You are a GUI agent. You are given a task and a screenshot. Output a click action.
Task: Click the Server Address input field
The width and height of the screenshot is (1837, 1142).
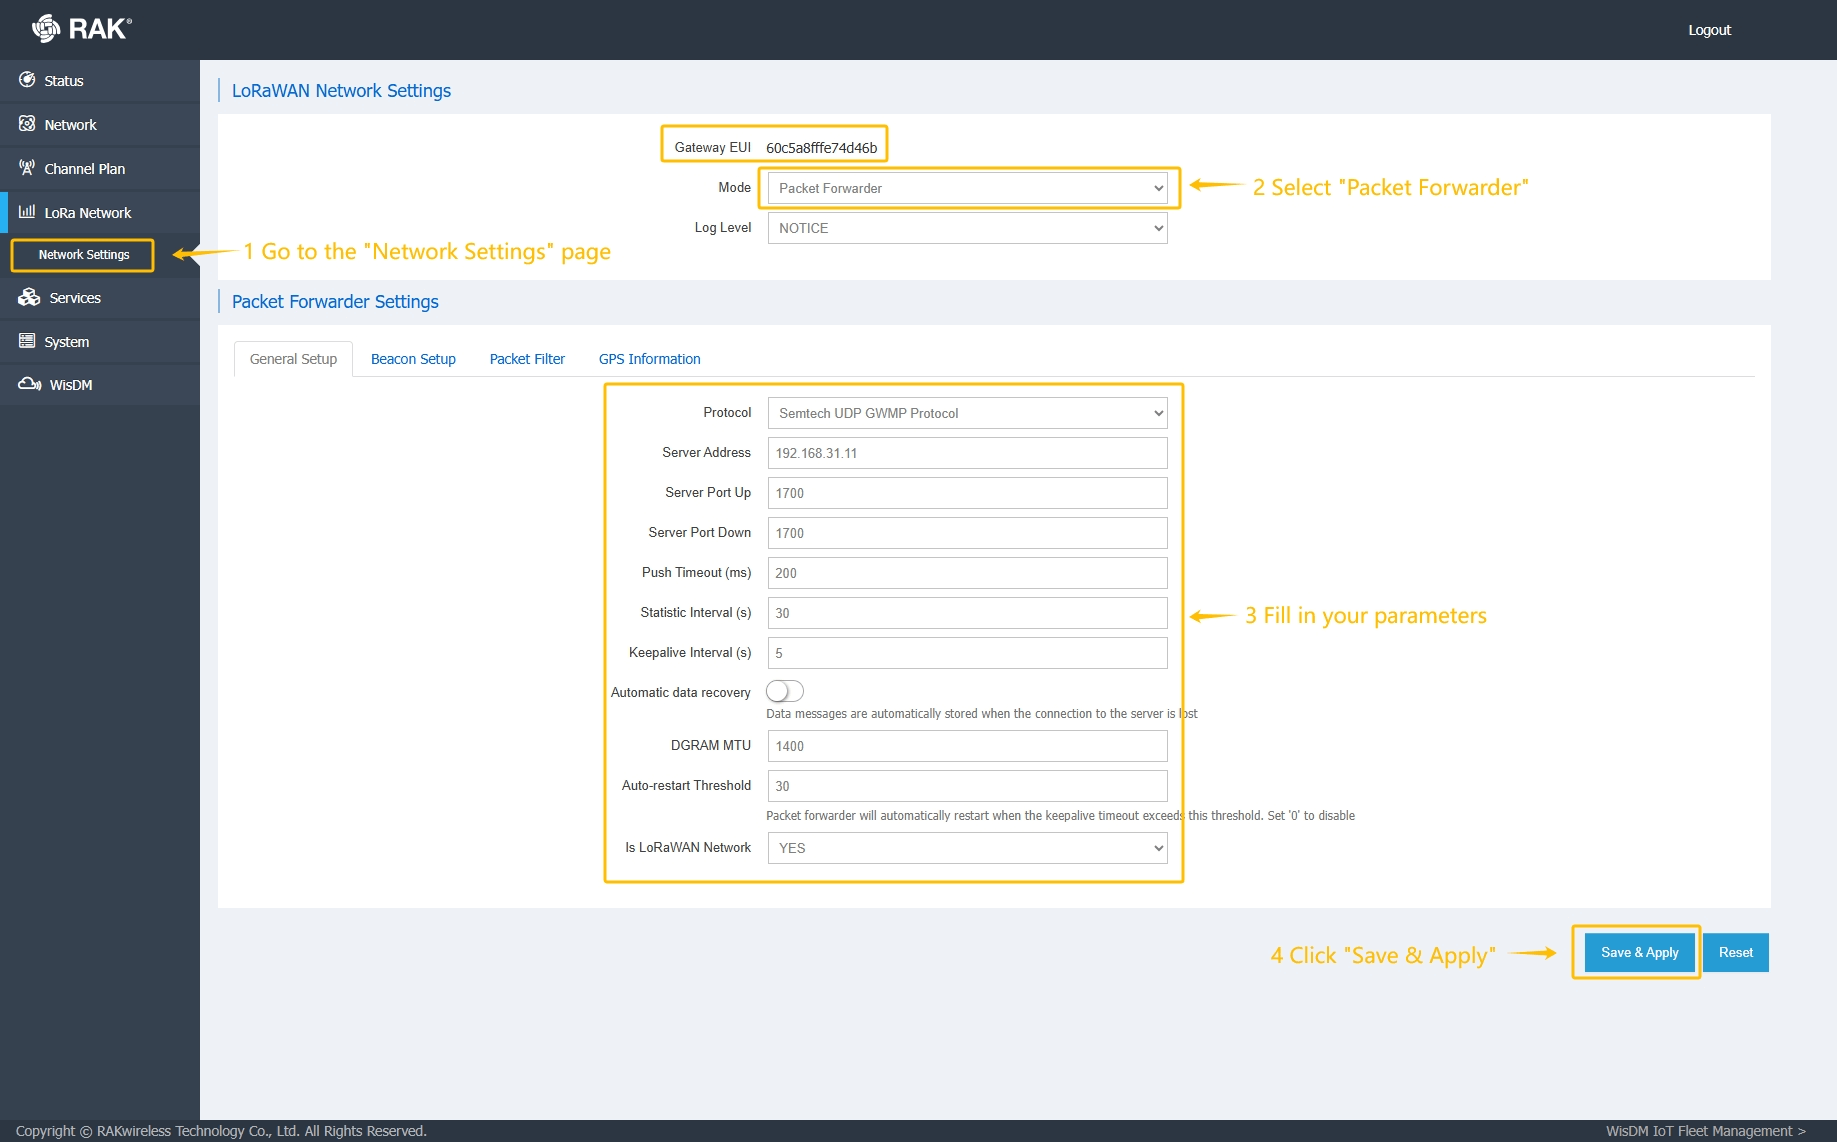point(967,453)
